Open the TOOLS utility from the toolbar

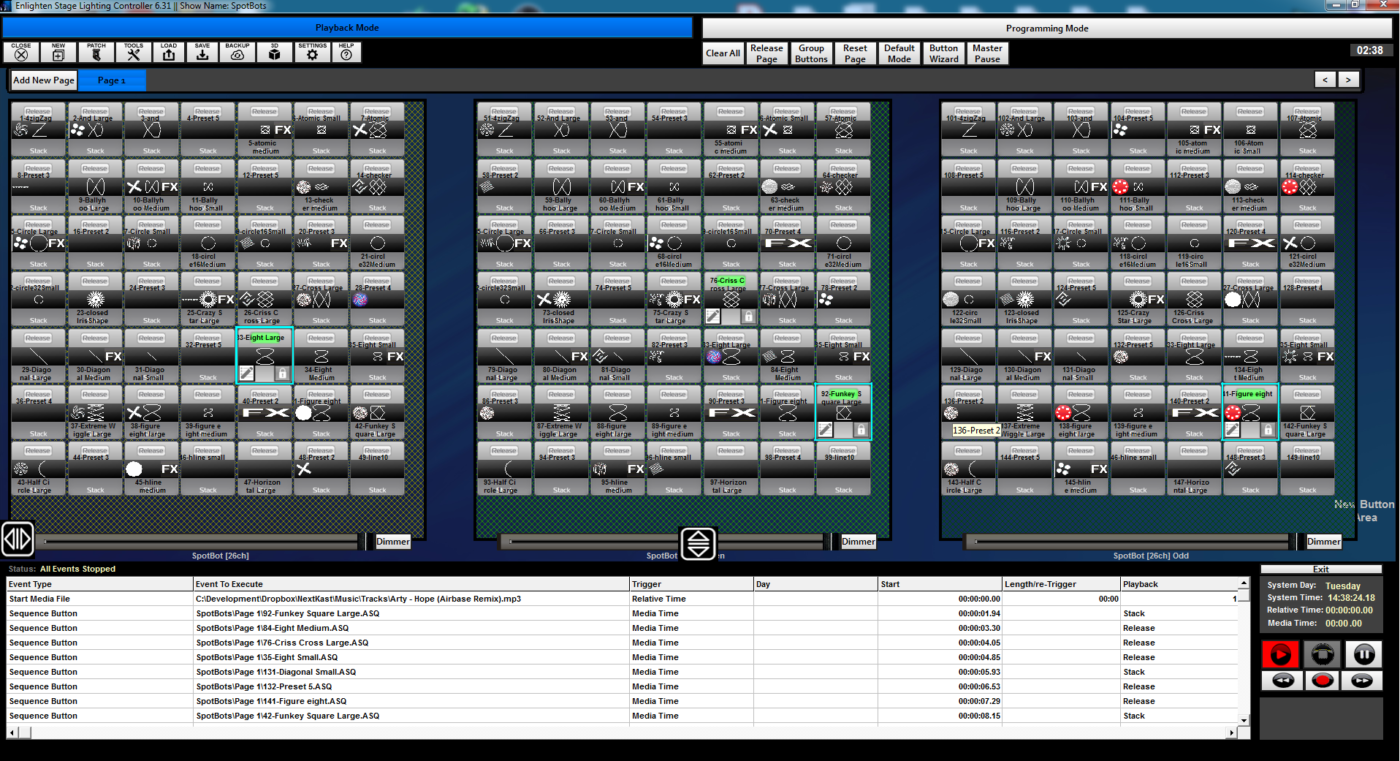(133, 53)
